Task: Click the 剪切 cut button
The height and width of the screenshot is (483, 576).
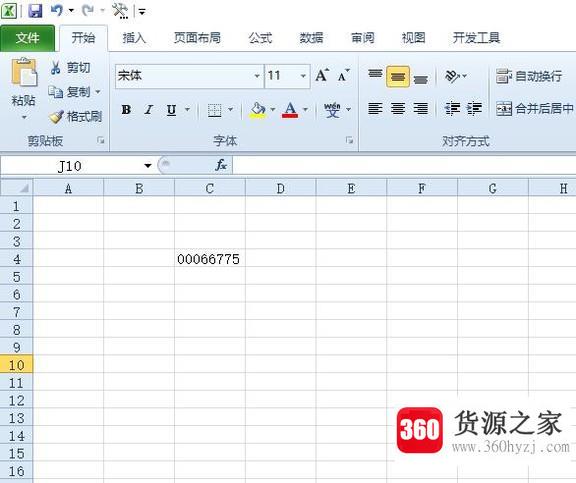Action: (70, 68)
